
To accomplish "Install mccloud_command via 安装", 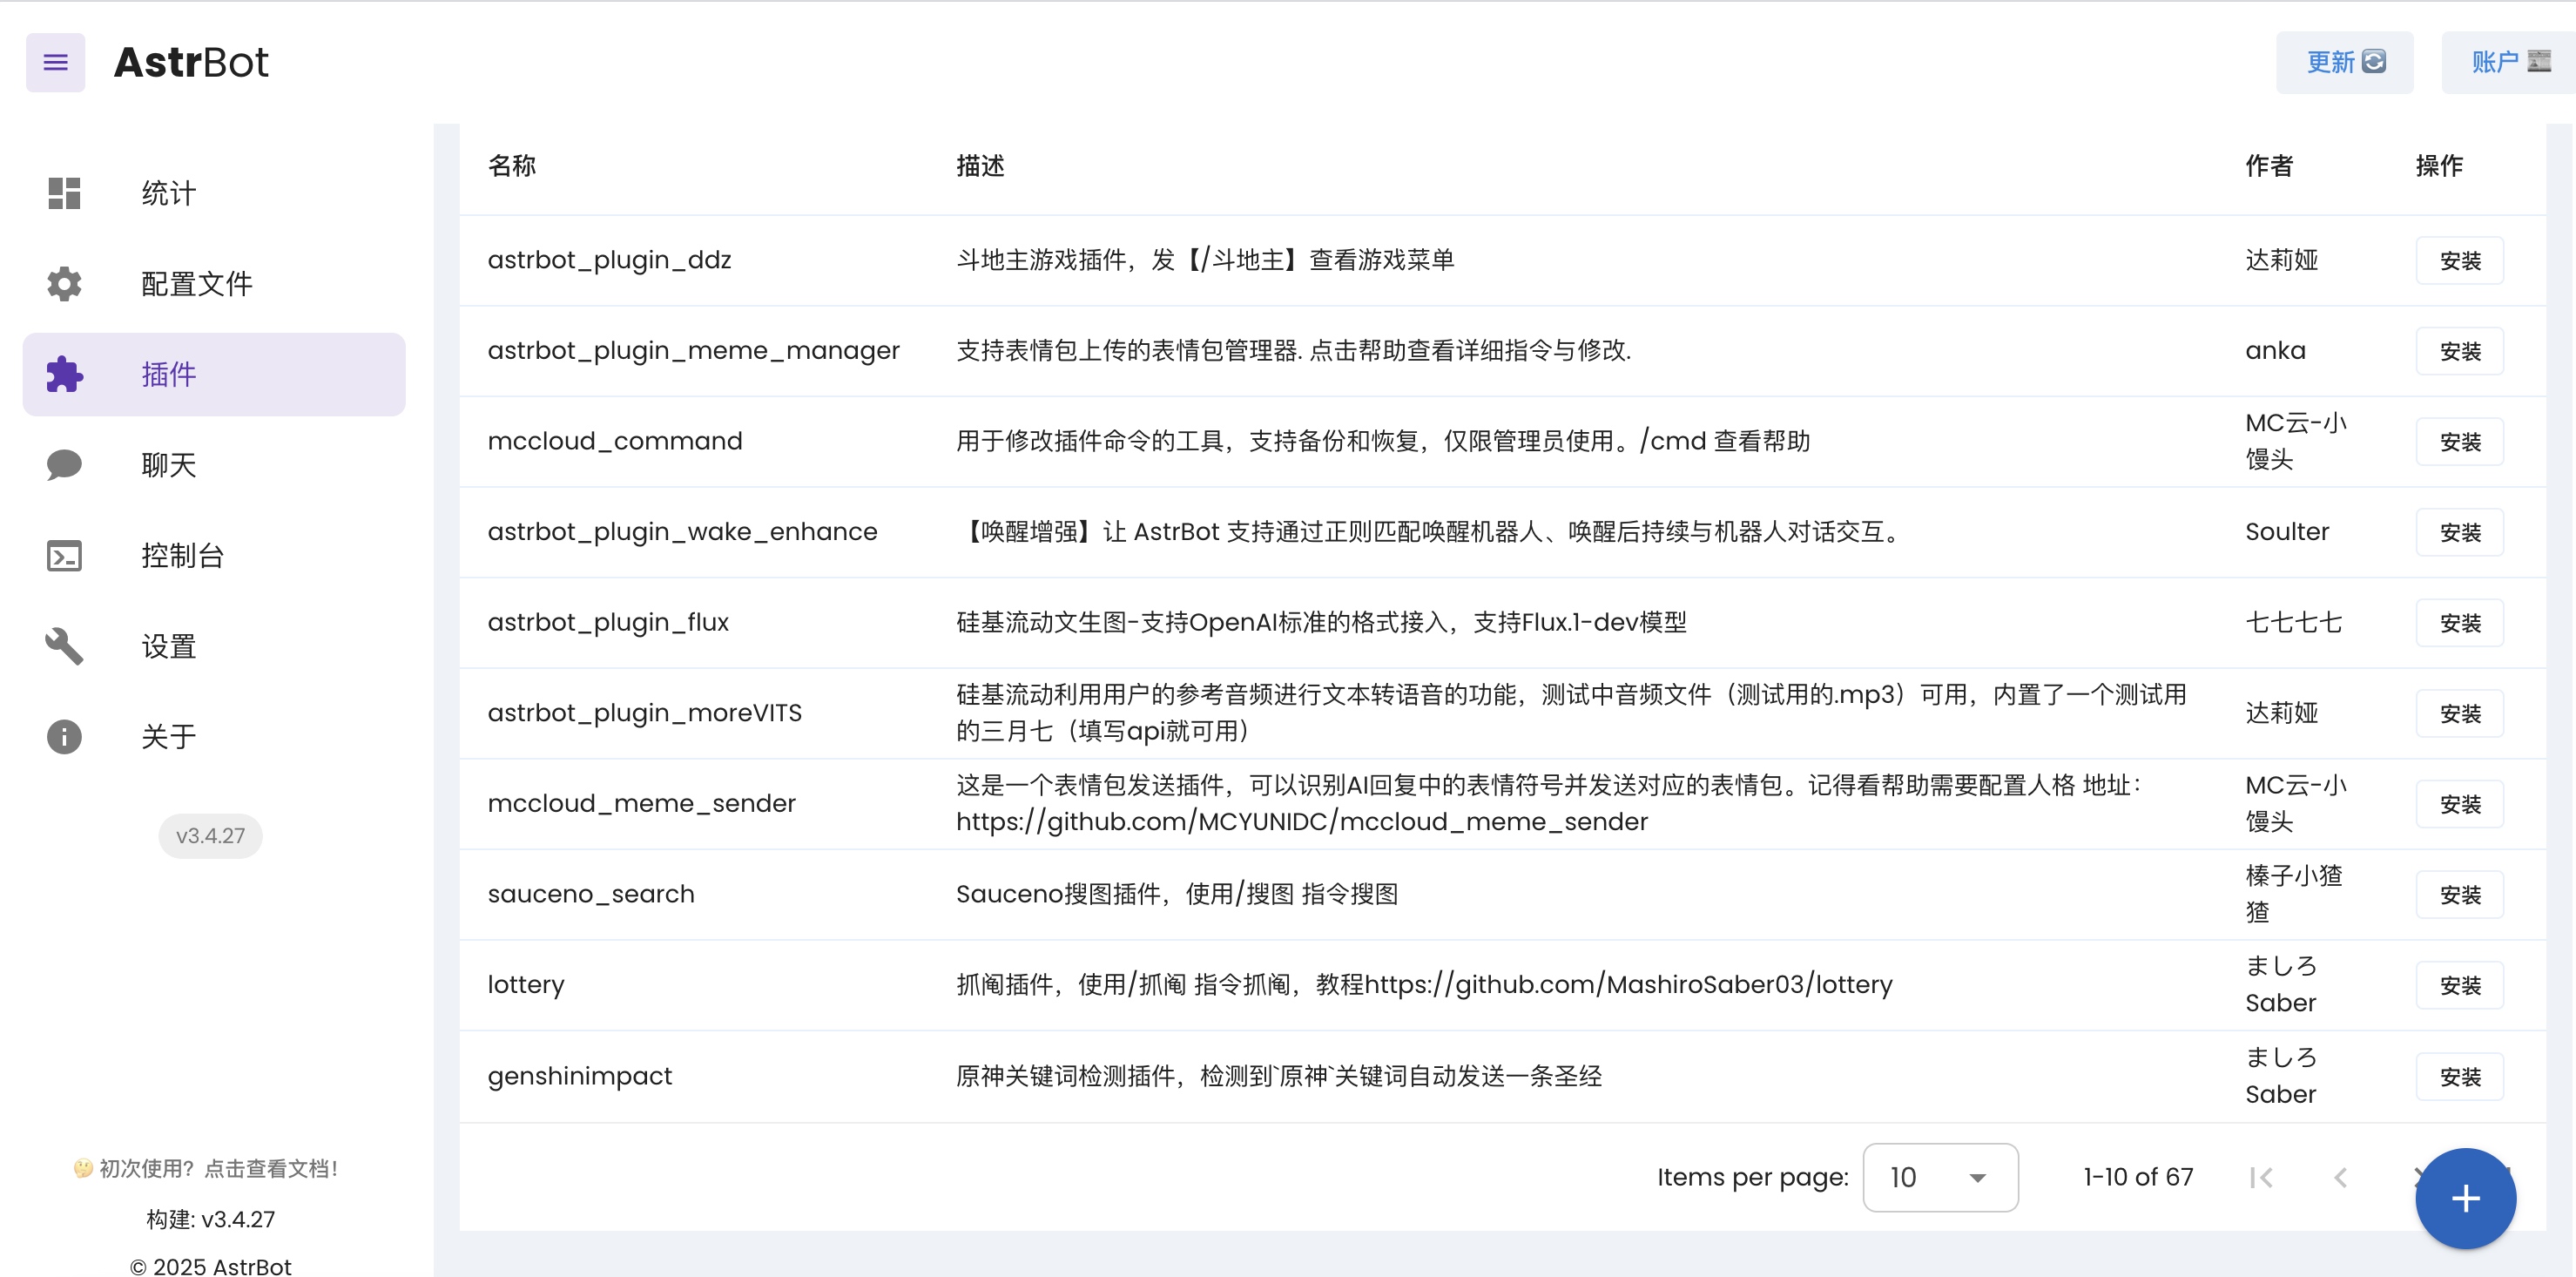I will [x=2459, y=442].
